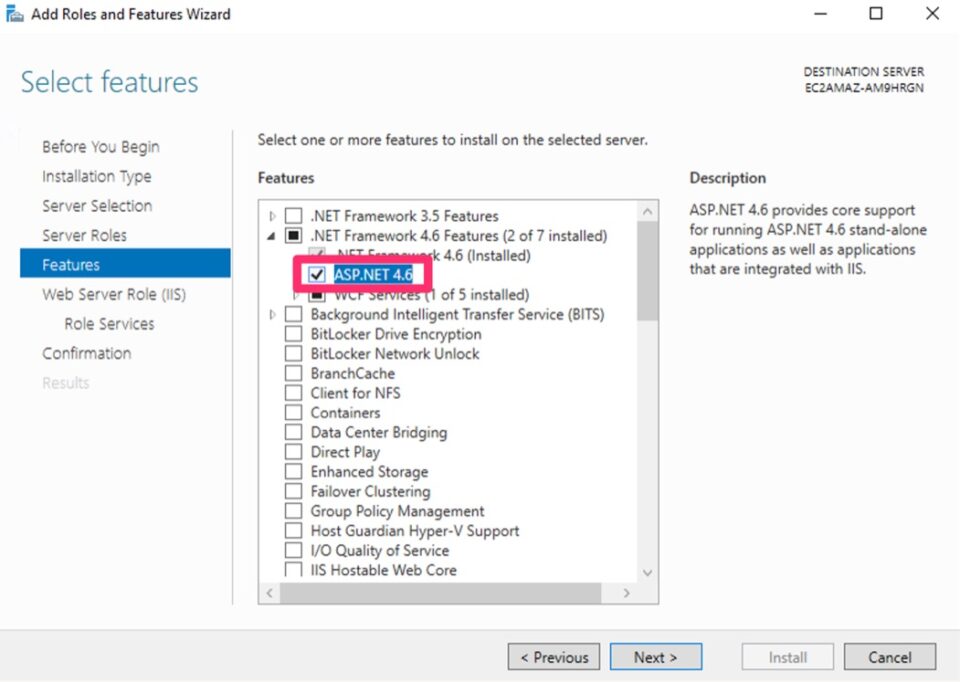Viewport: 960px width, 682px height.
Task: Enable the BranchCache feature
Action: tap(294, 373)
